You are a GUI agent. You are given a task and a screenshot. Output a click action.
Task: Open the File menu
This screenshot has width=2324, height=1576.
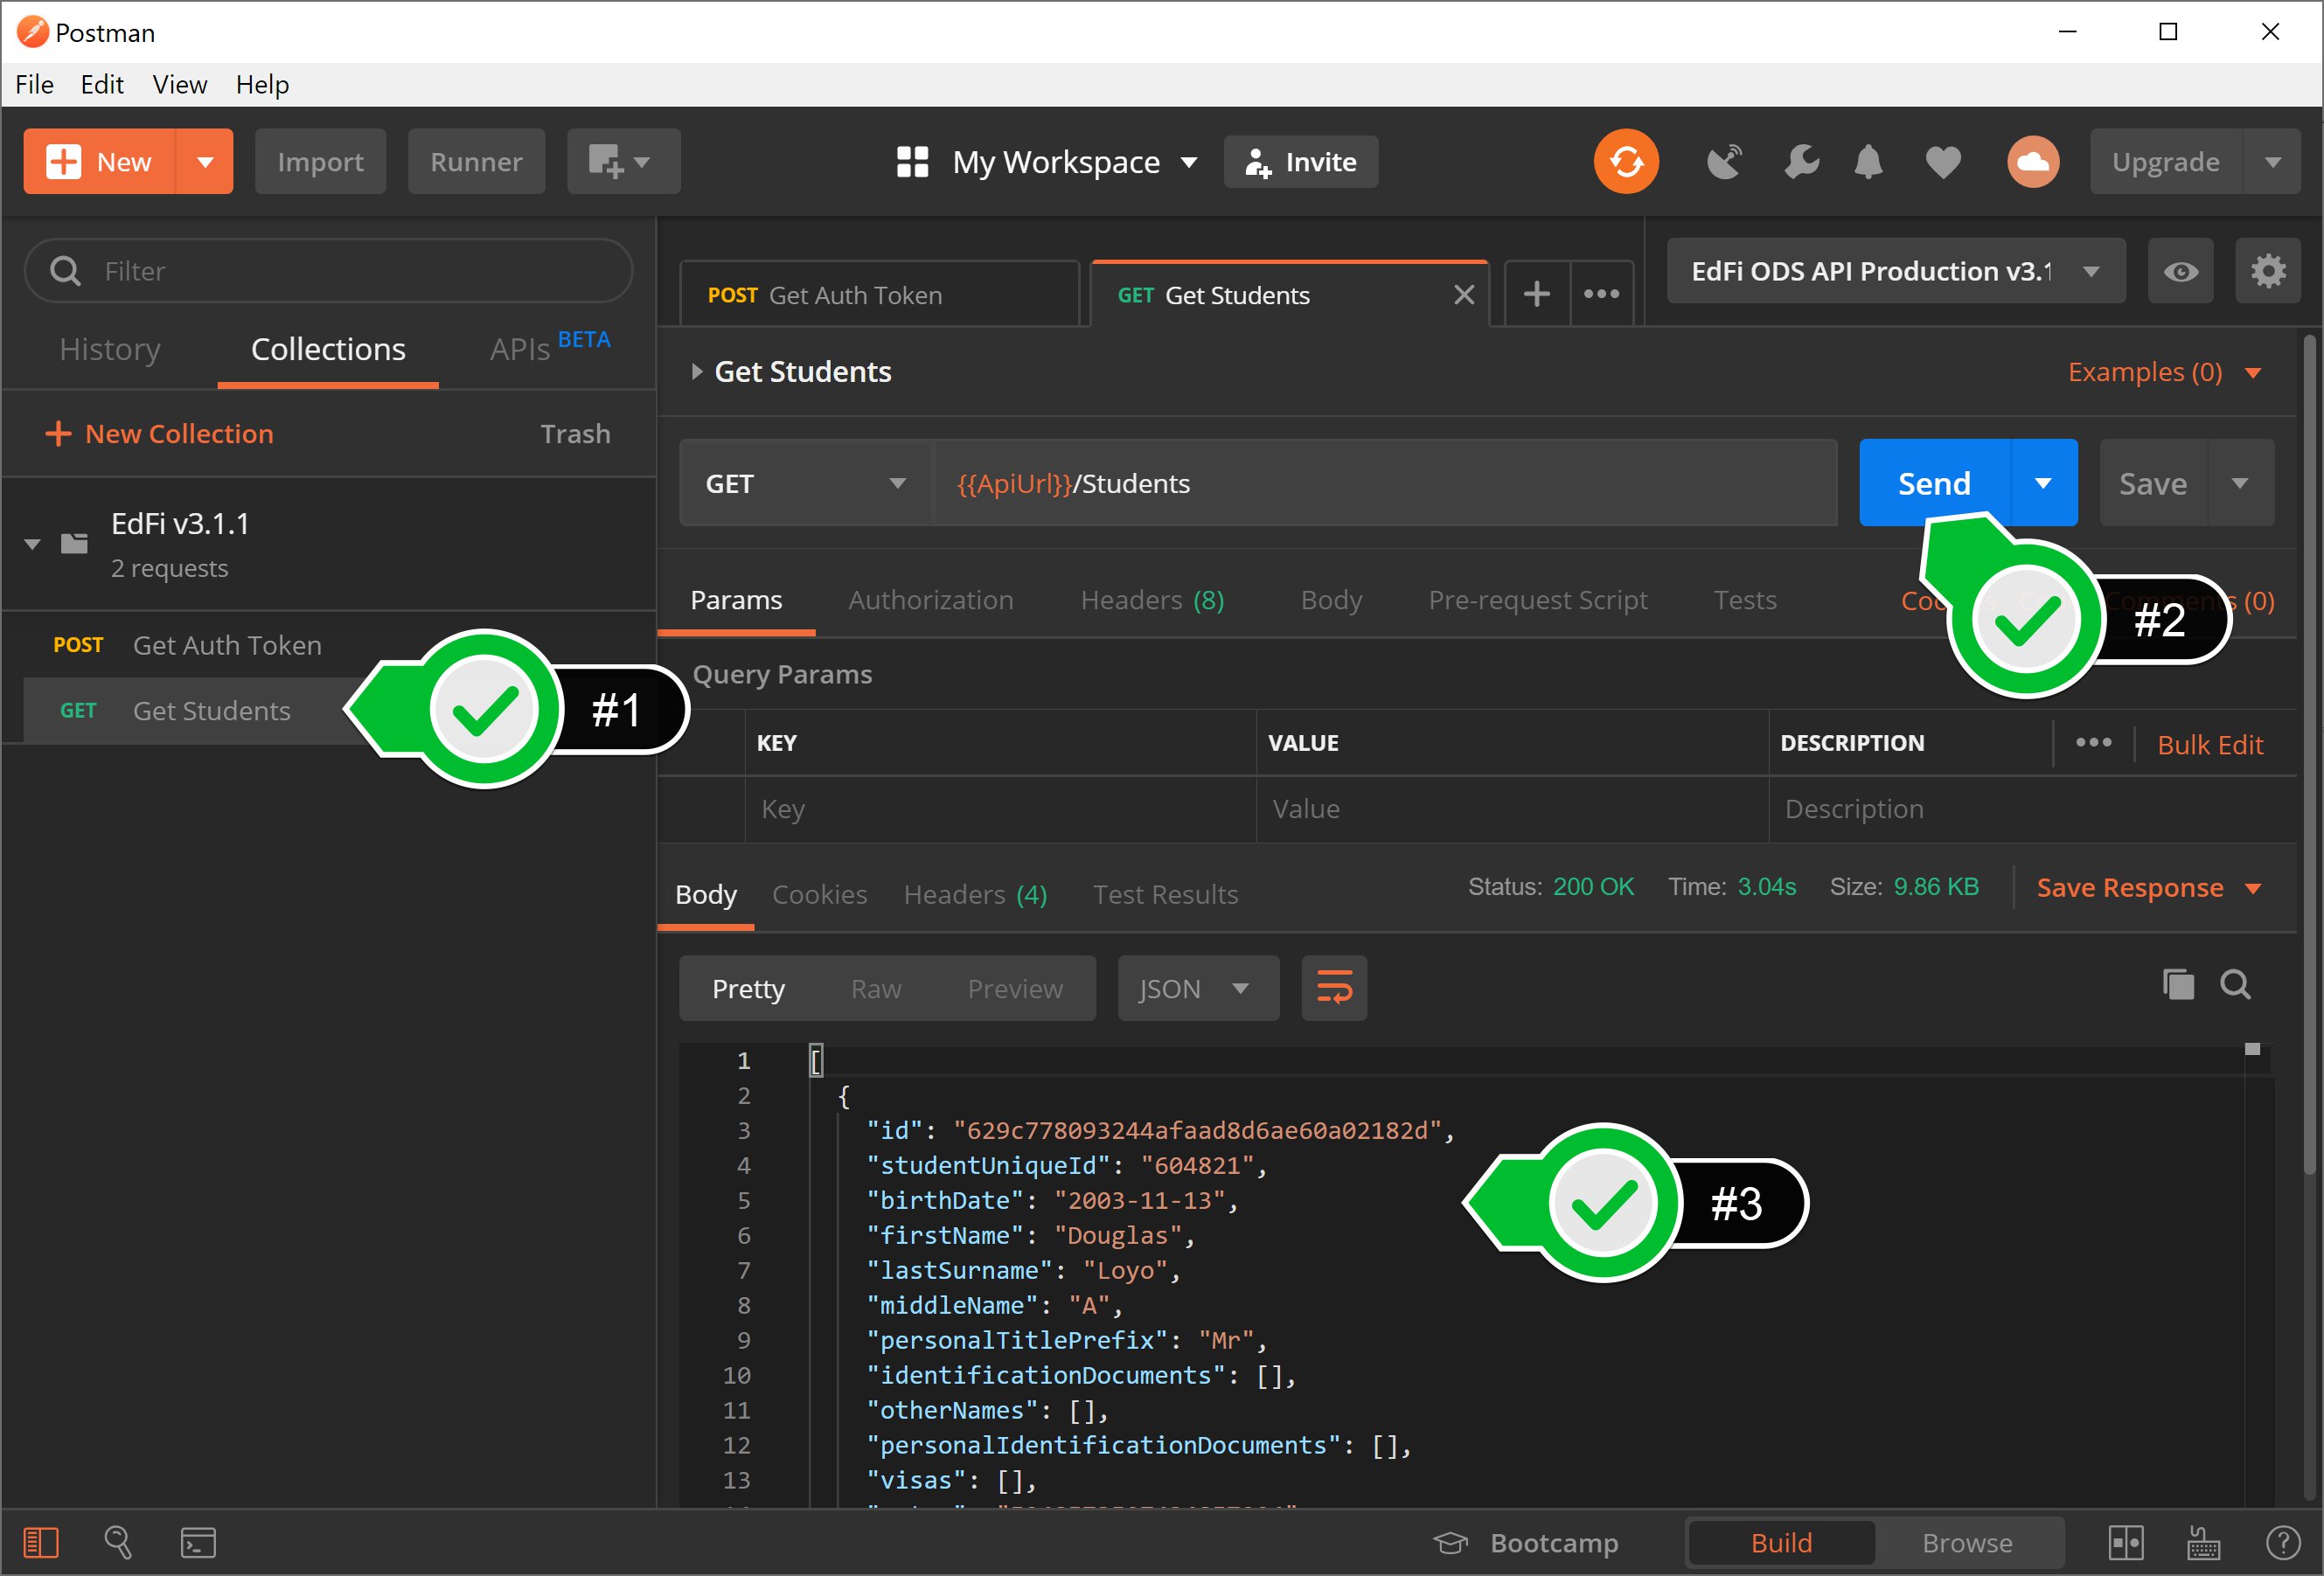[34, 84]
